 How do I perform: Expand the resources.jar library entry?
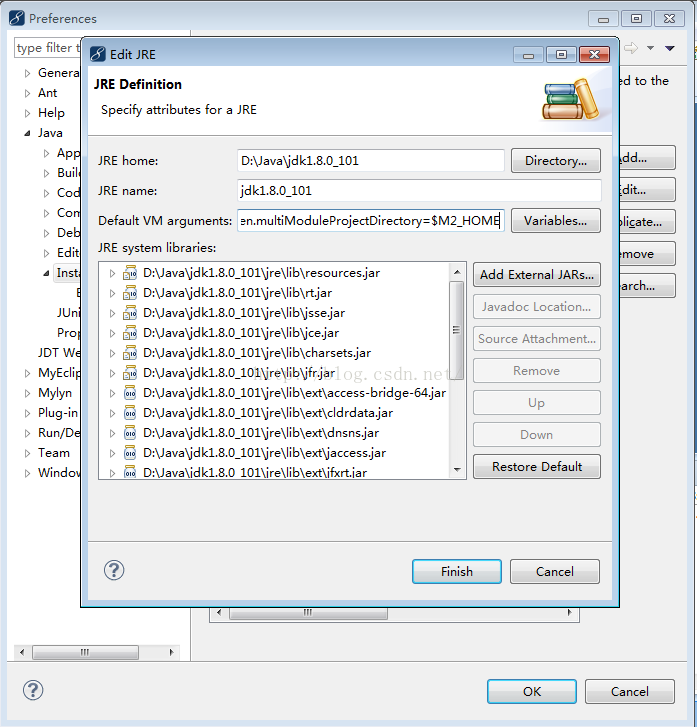[112, 273]
